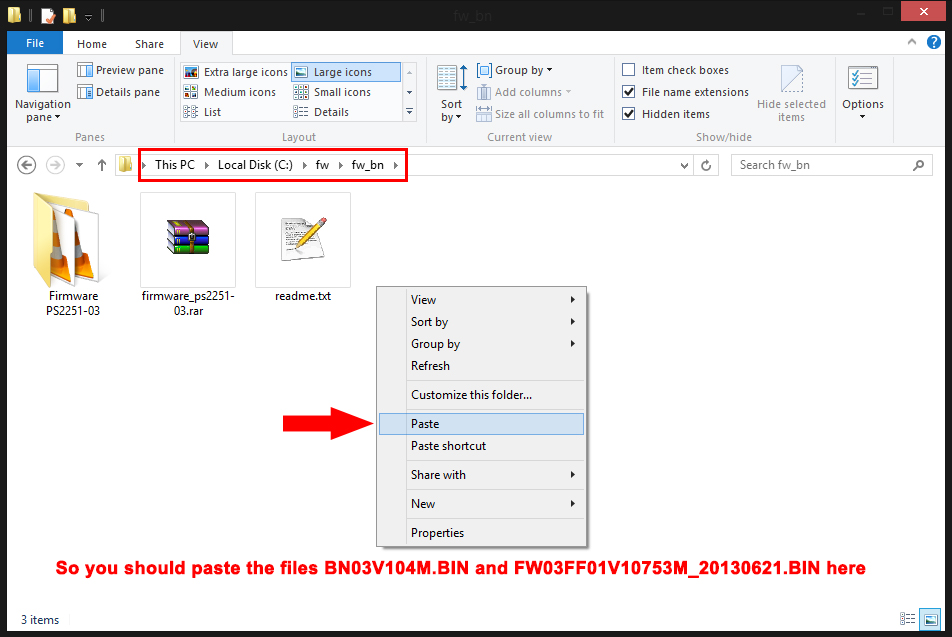
Task: Click the New folder icon in title bar
Action: pos(69,15)
